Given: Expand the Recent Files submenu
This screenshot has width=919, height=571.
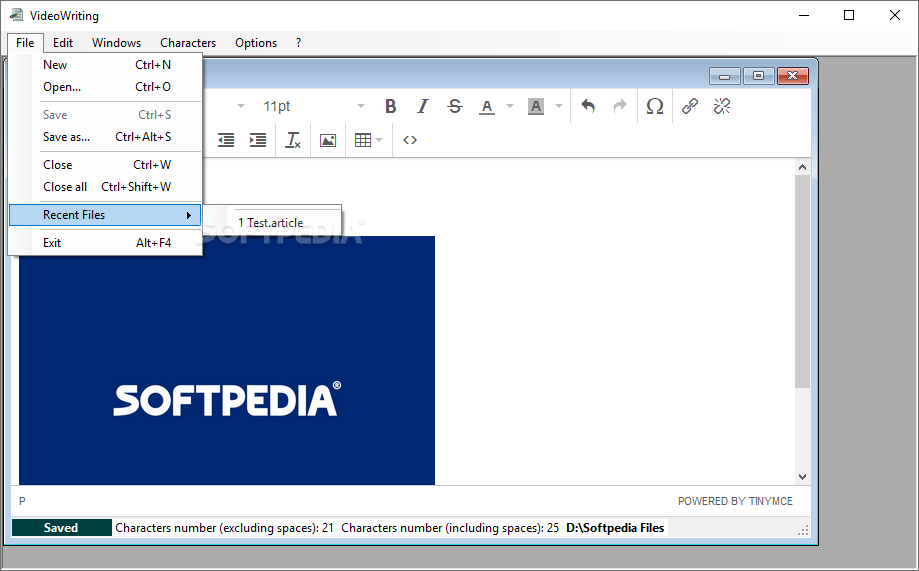Looking at the screenshot, I should pos(105,215).
